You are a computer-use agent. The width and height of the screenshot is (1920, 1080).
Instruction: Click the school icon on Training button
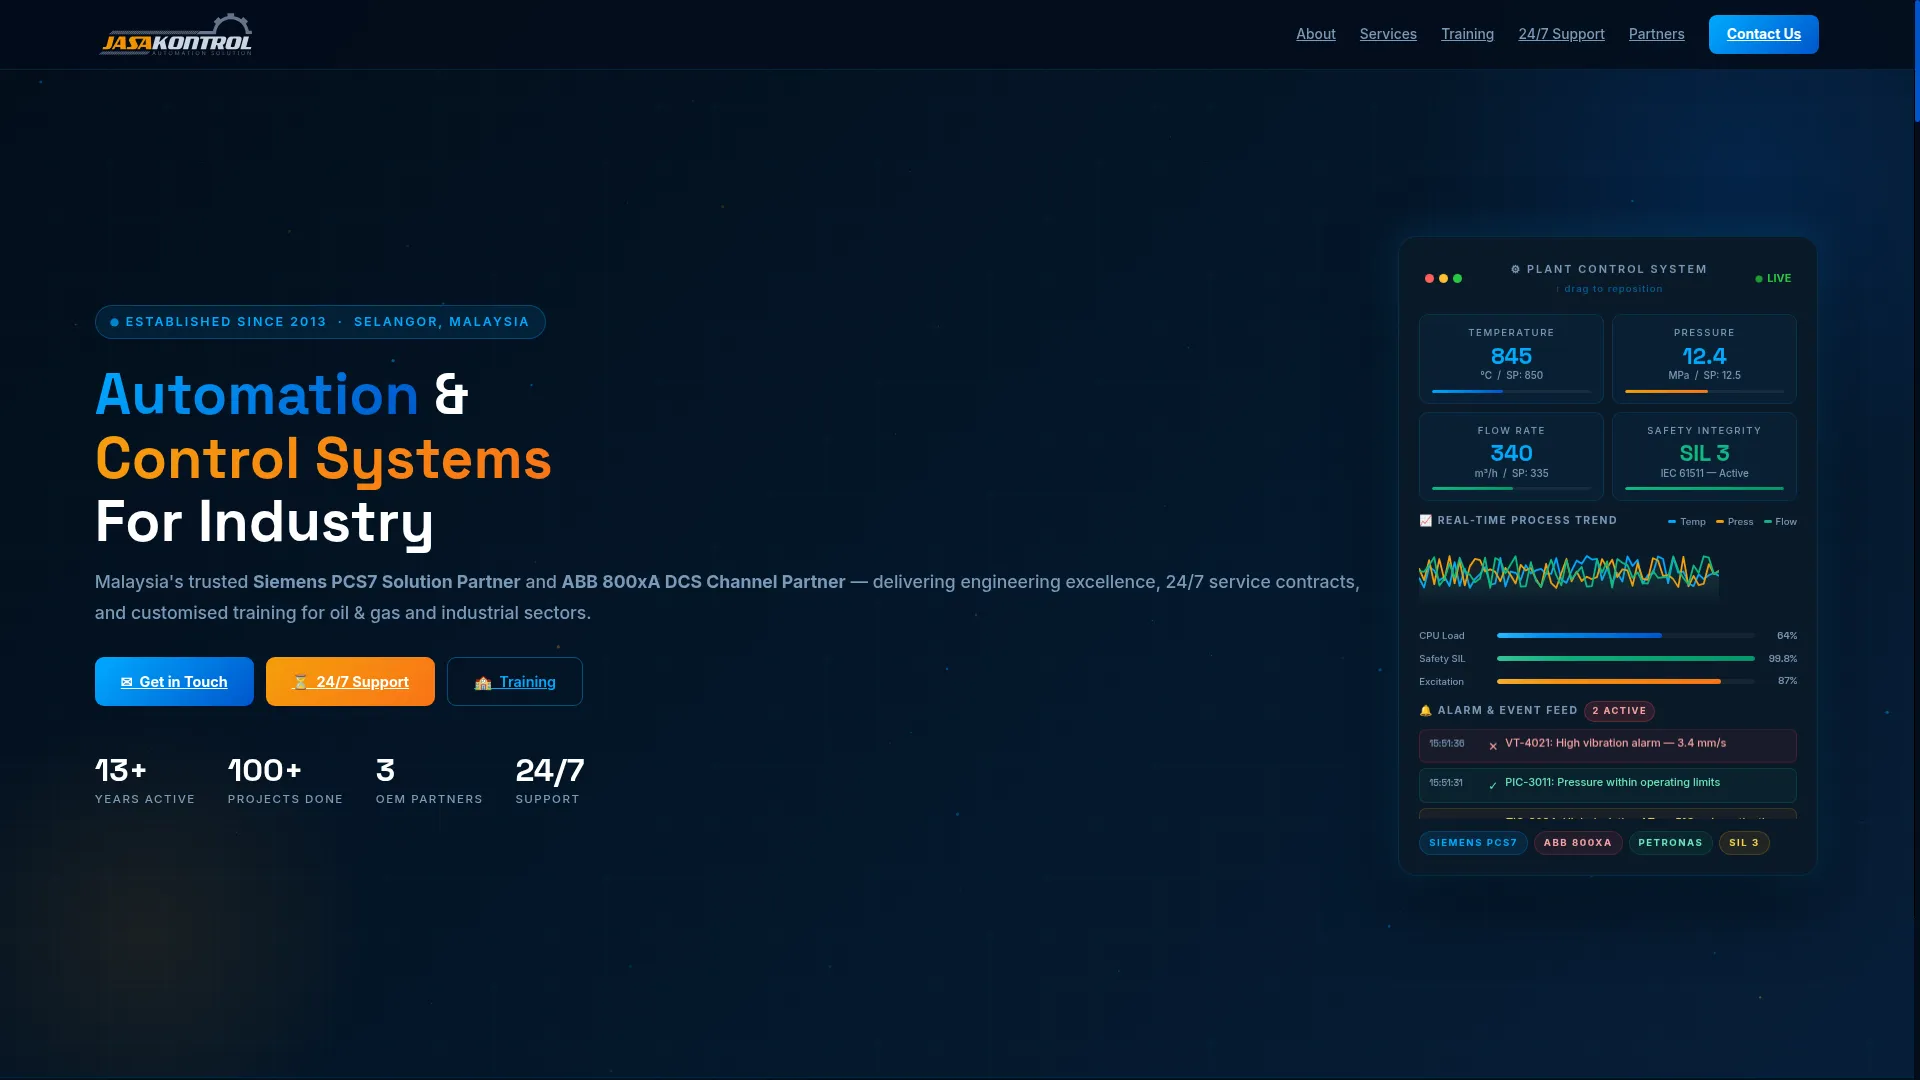[483, 682]
